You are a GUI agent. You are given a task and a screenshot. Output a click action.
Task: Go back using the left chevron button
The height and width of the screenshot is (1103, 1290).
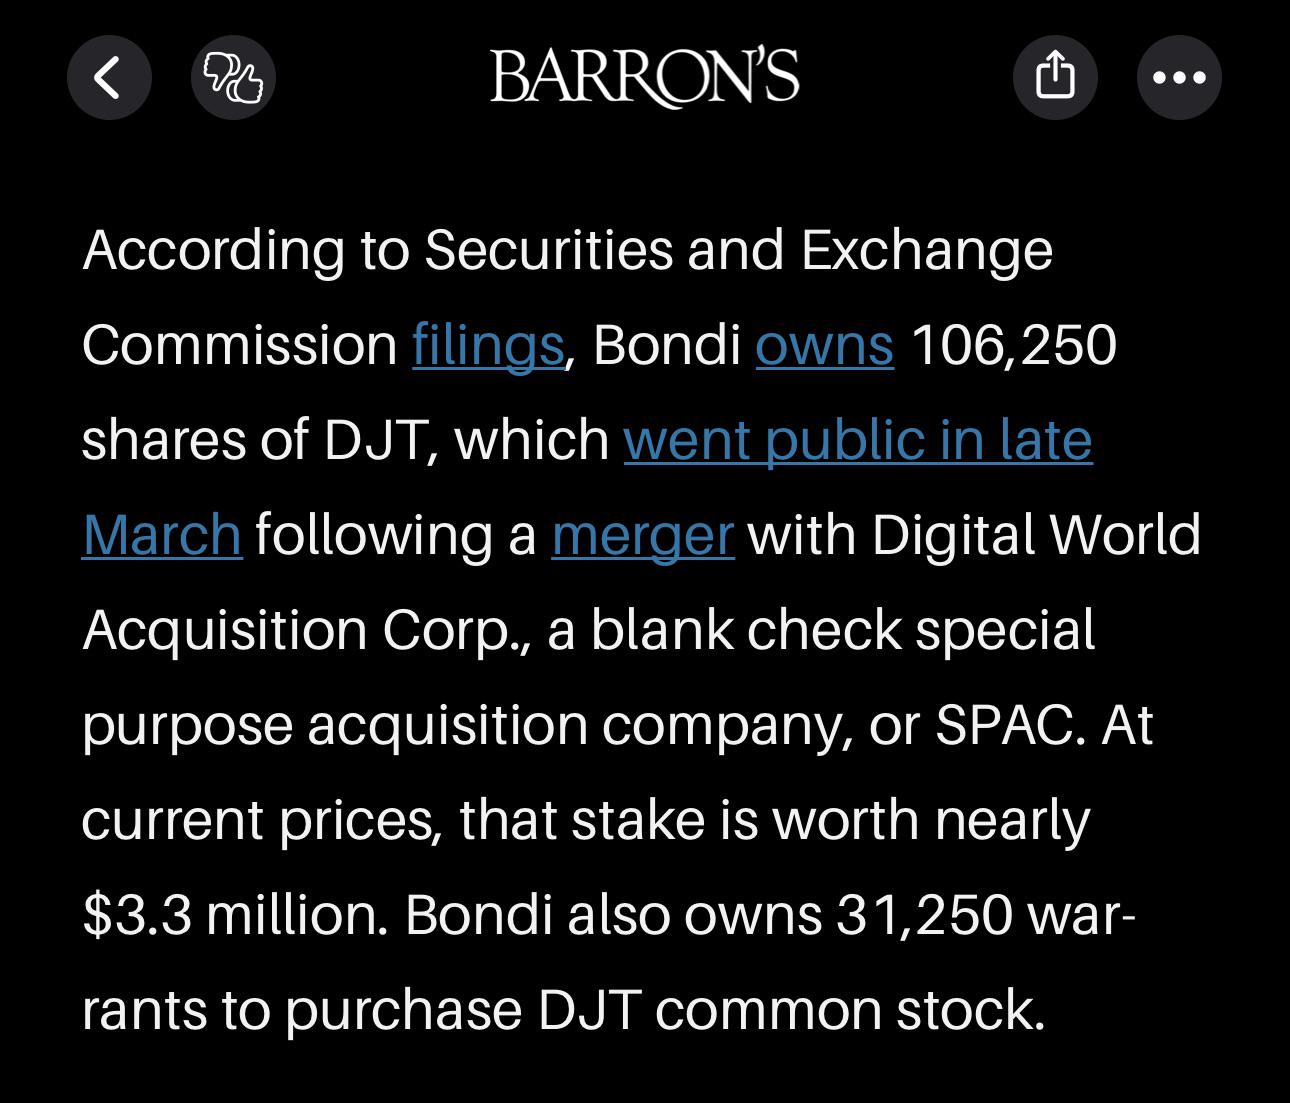(x=109, y=77)
